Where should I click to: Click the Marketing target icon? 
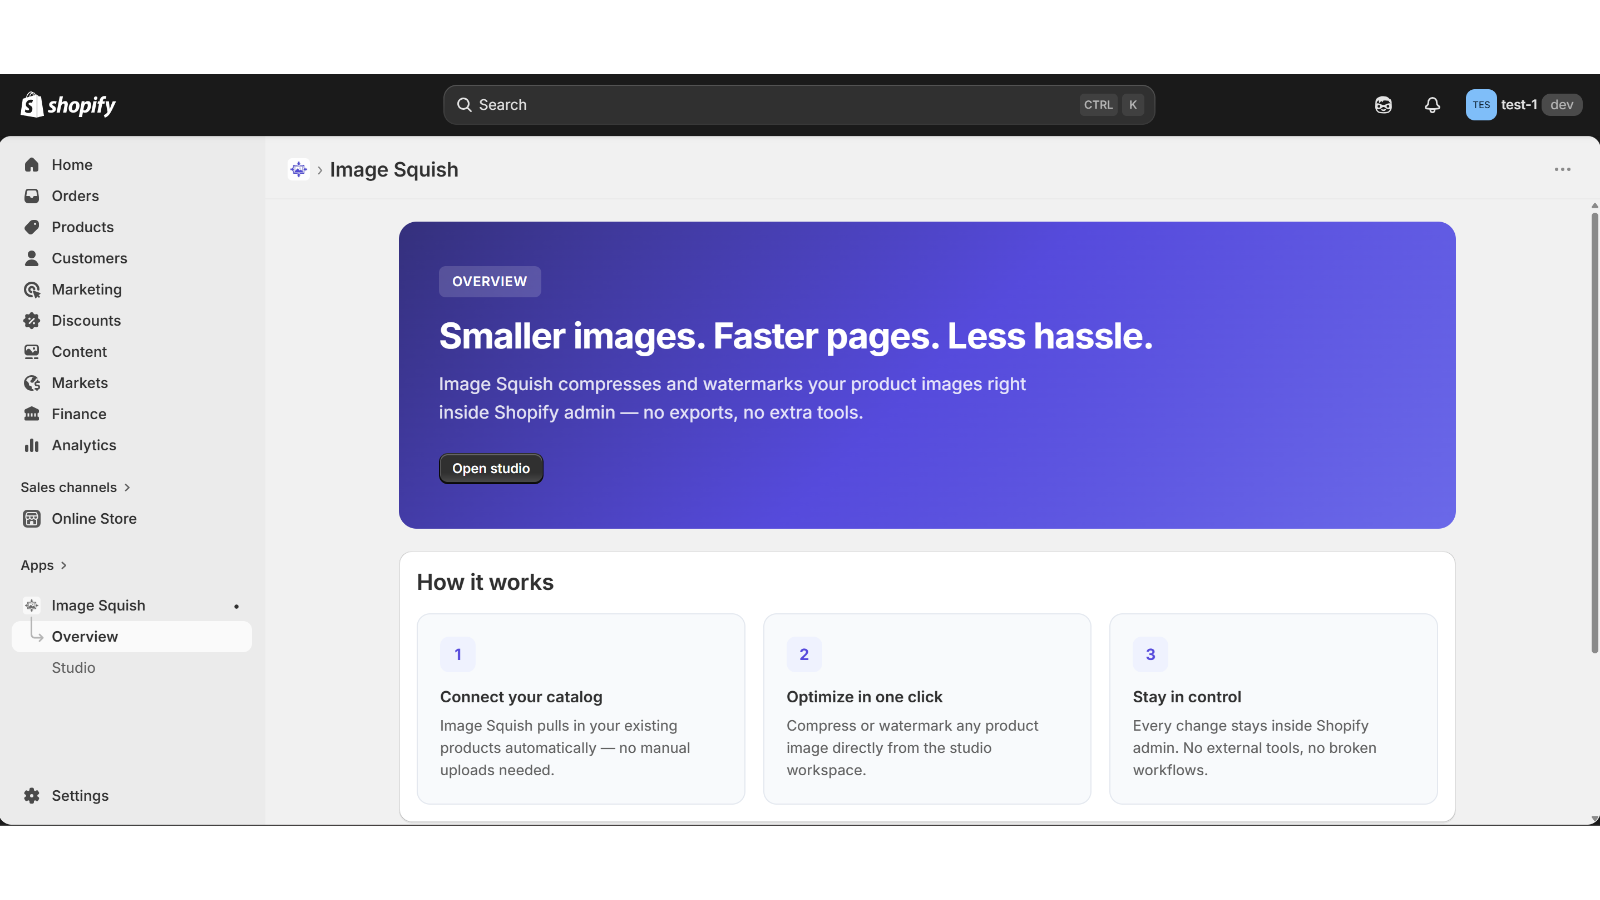pos(32,289)
